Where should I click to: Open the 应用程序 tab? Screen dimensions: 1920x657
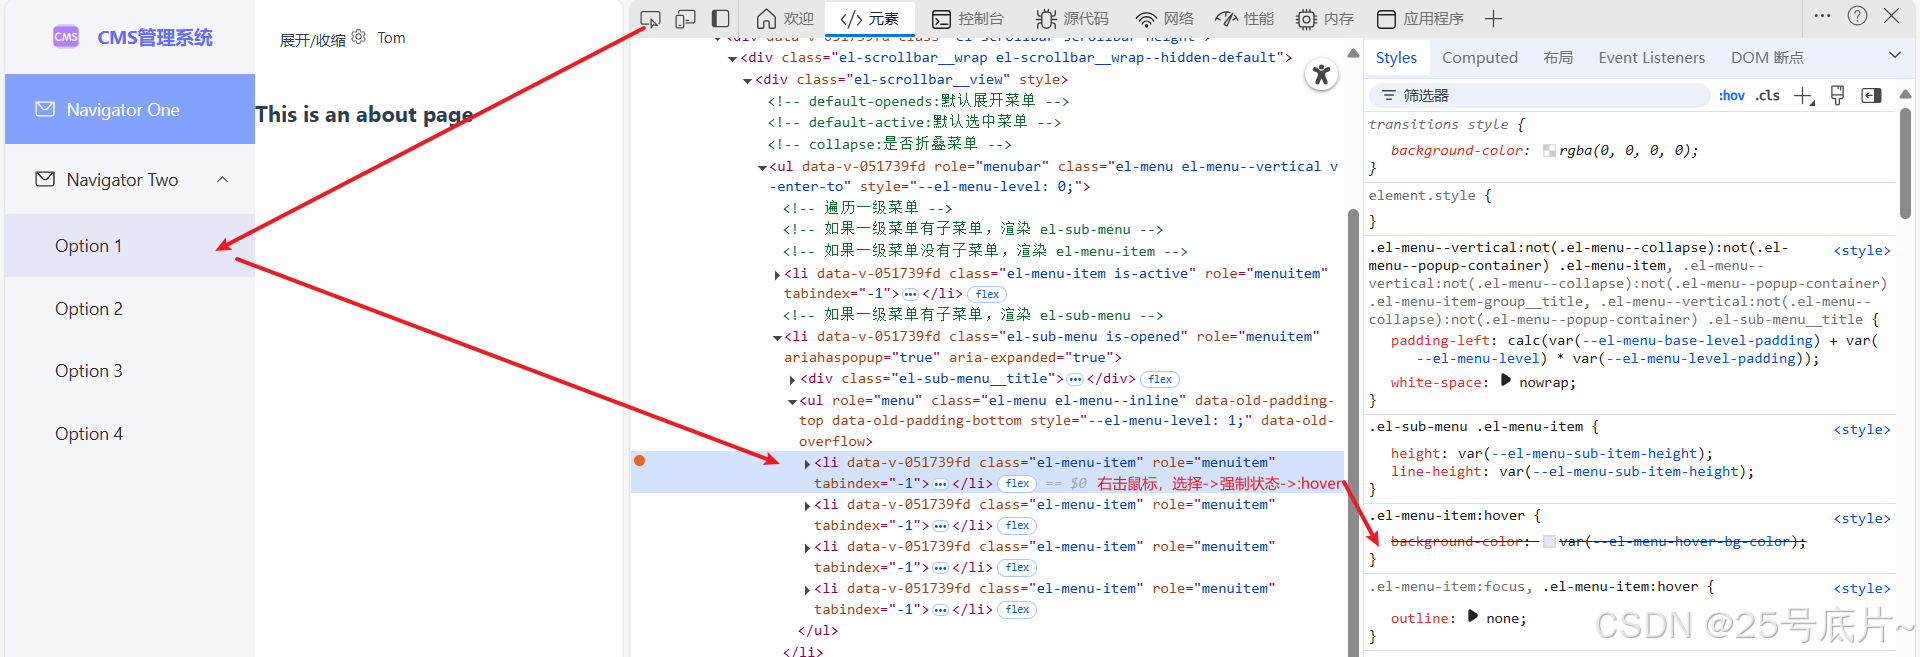[x=1420, y=19]
